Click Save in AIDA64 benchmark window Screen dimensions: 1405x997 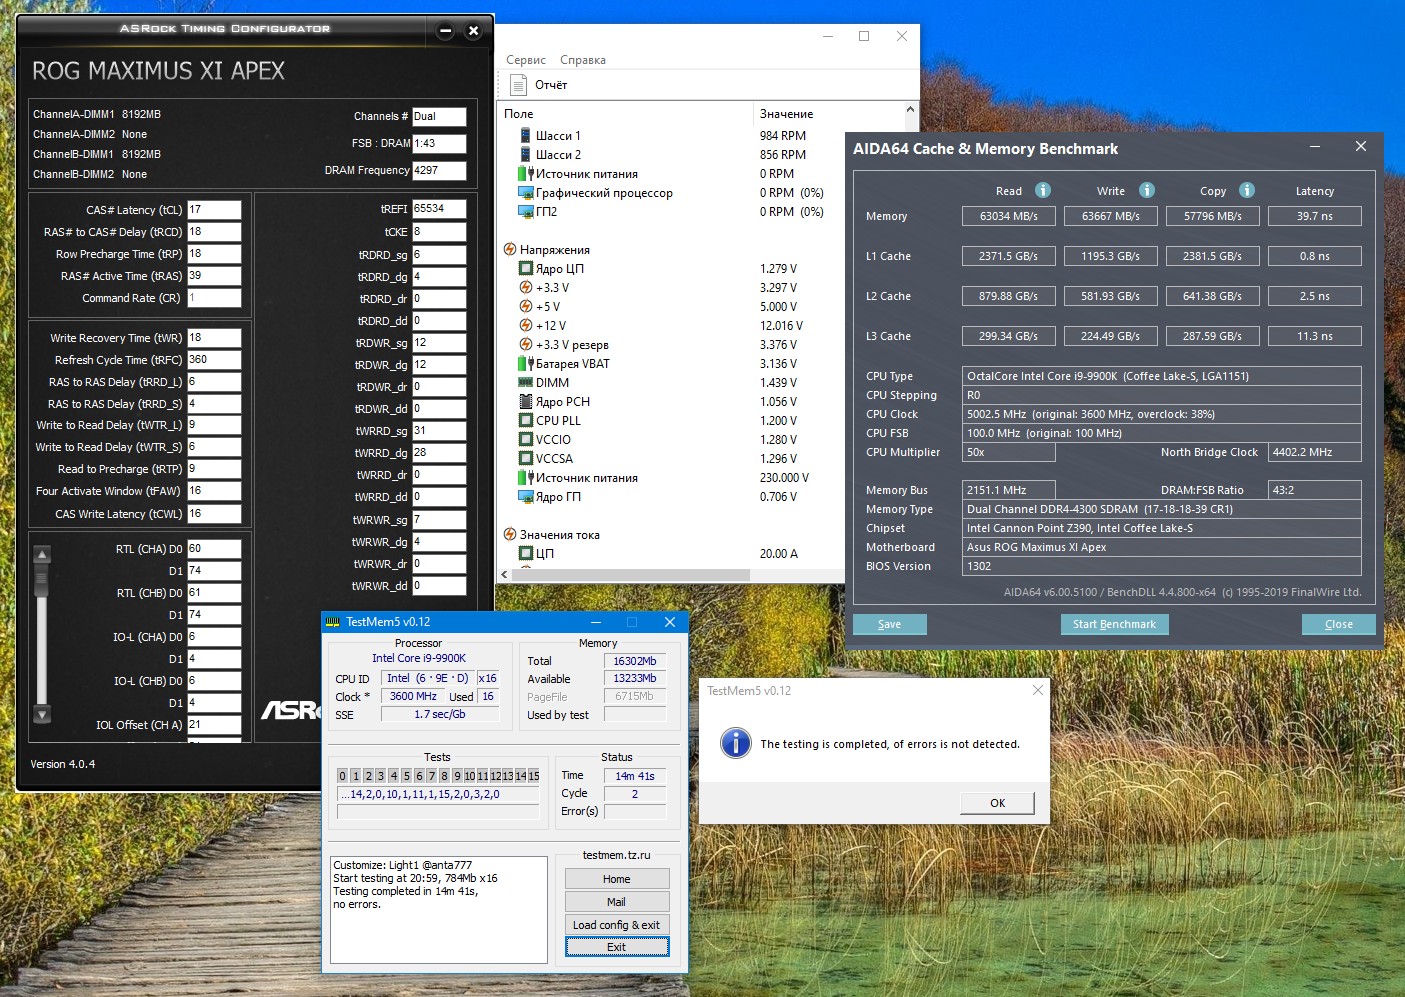[x=889, y=624]
